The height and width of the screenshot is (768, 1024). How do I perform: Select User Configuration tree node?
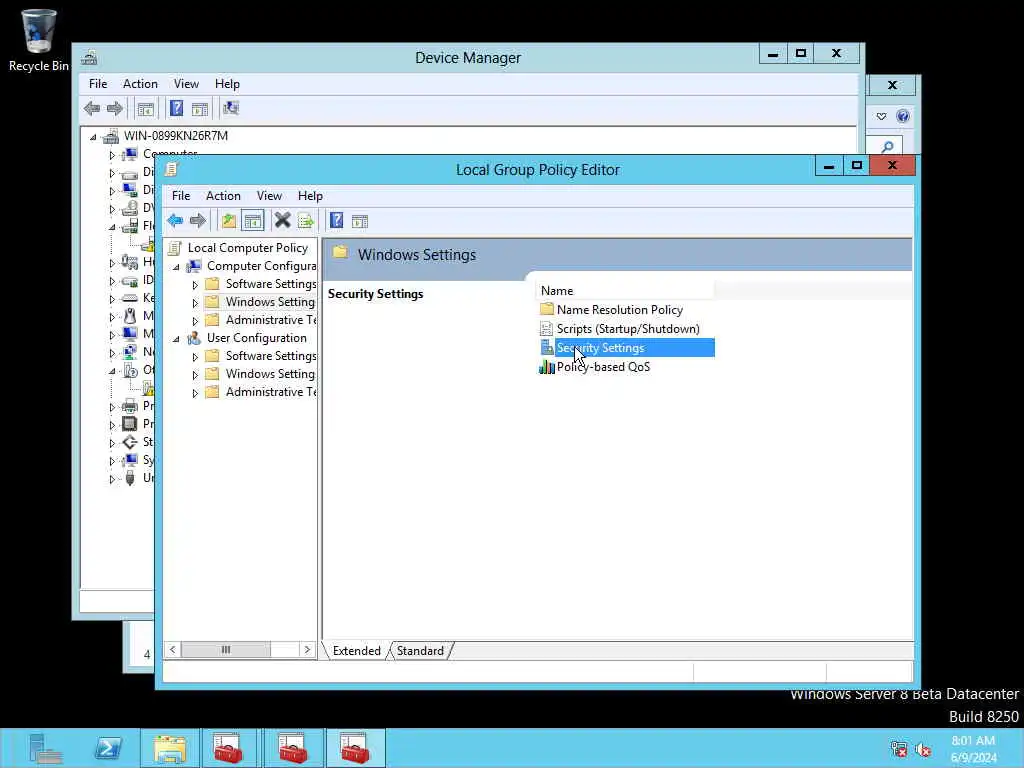[257, 338]
